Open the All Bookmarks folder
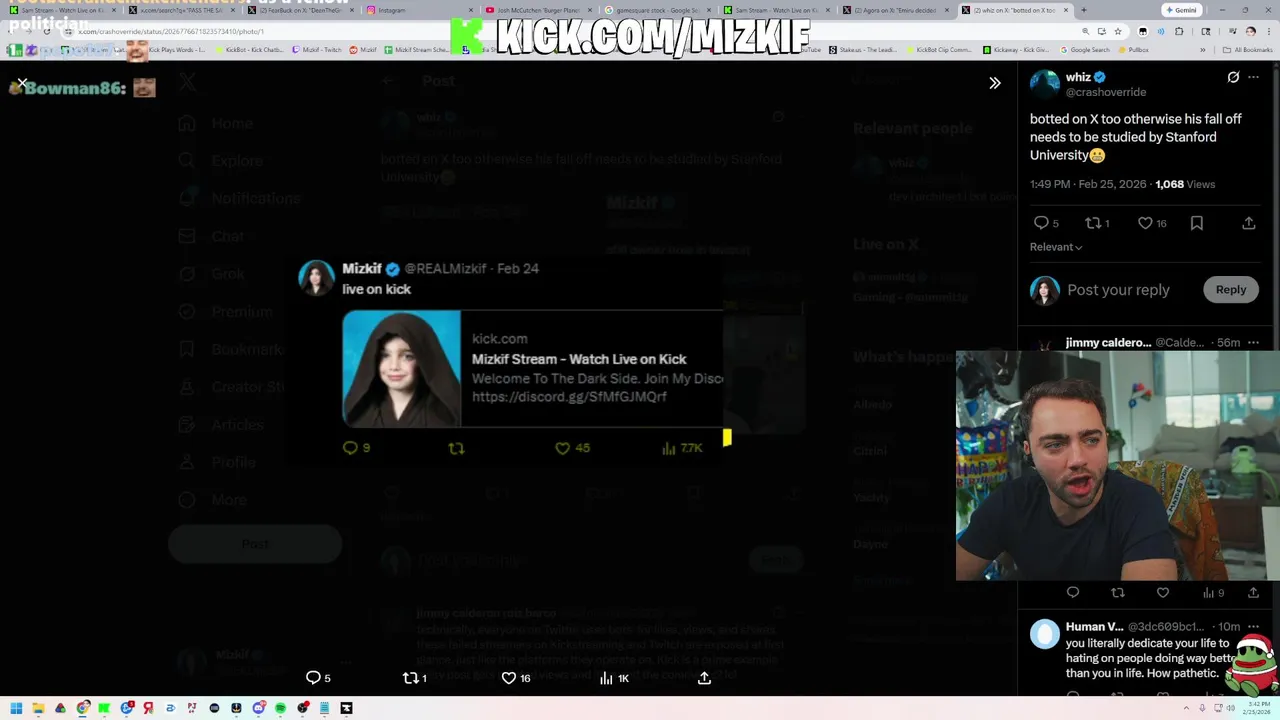The width and height of the screenshot is (1280, 720). tap(1249, 49)
